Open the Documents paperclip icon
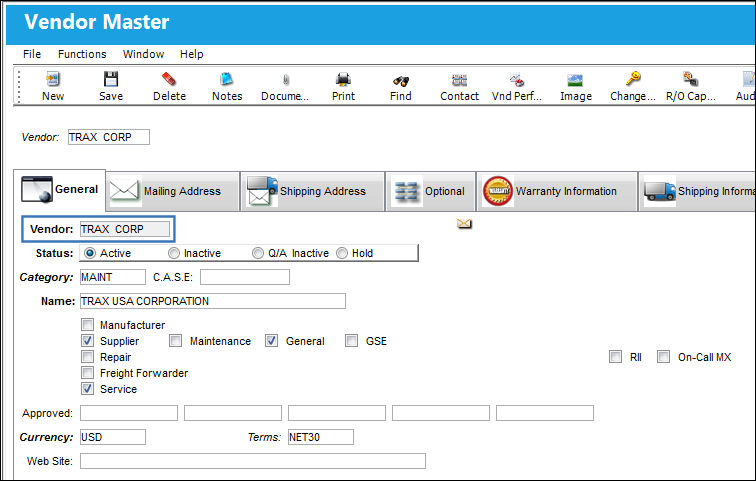This screenshot has width=756, height=481. coord(285,80)
